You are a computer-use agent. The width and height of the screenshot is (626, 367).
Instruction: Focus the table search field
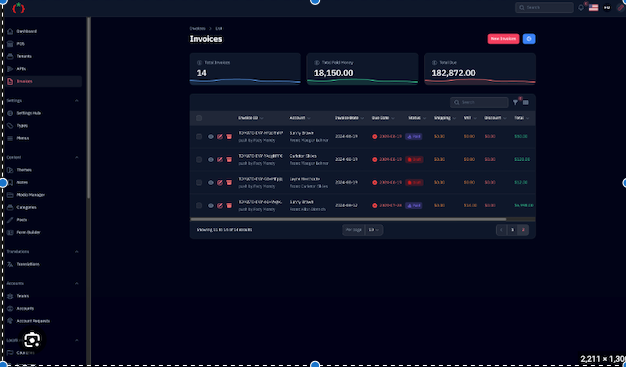click(479, 102)
